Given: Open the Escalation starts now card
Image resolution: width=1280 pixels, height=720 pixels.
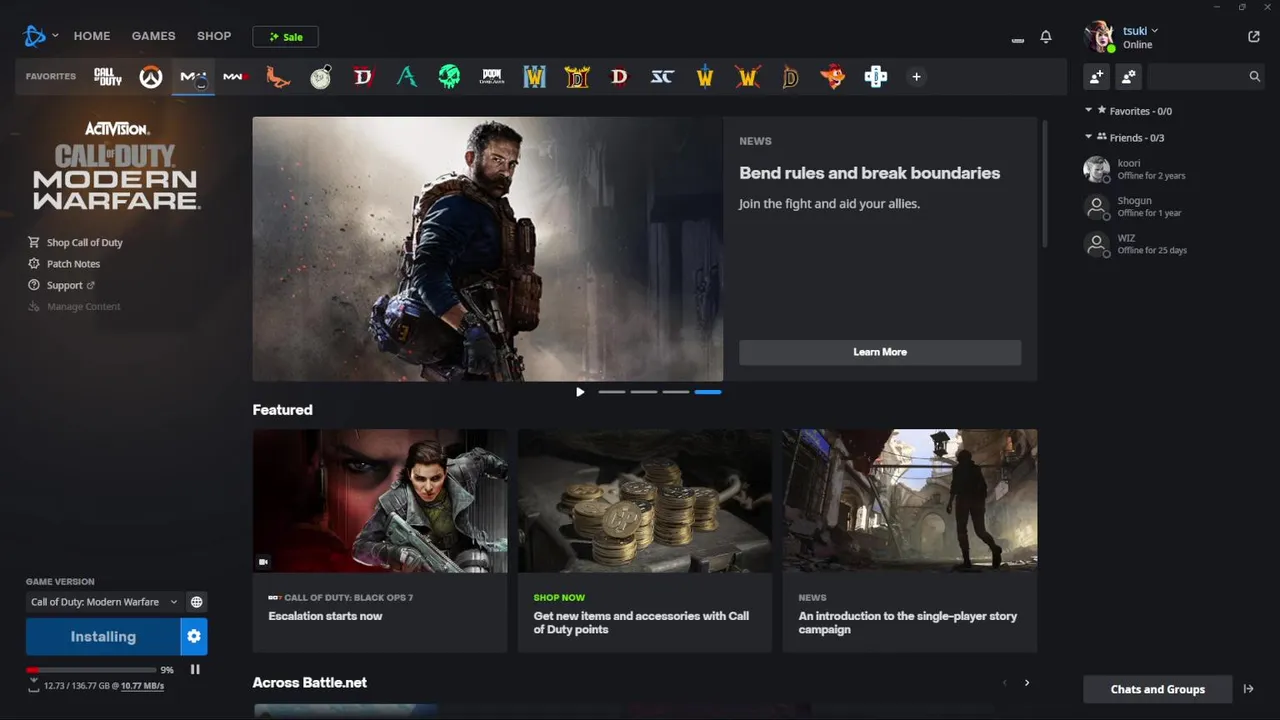Looking at the screenshot, I should click(380, 541).
